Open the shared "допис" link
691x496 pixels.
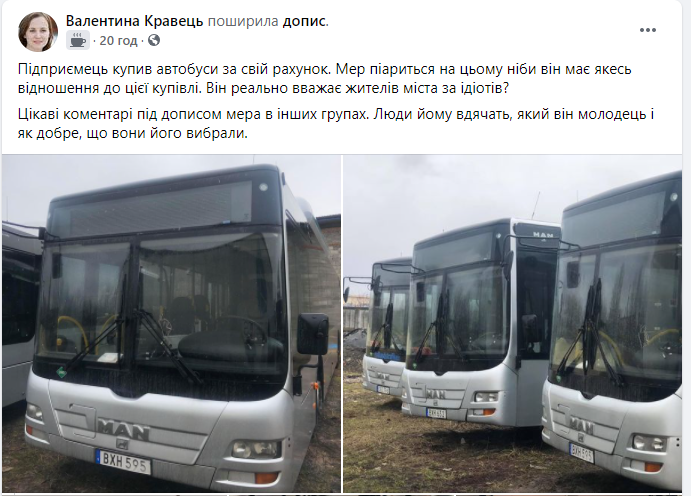(x=304, y=21)
